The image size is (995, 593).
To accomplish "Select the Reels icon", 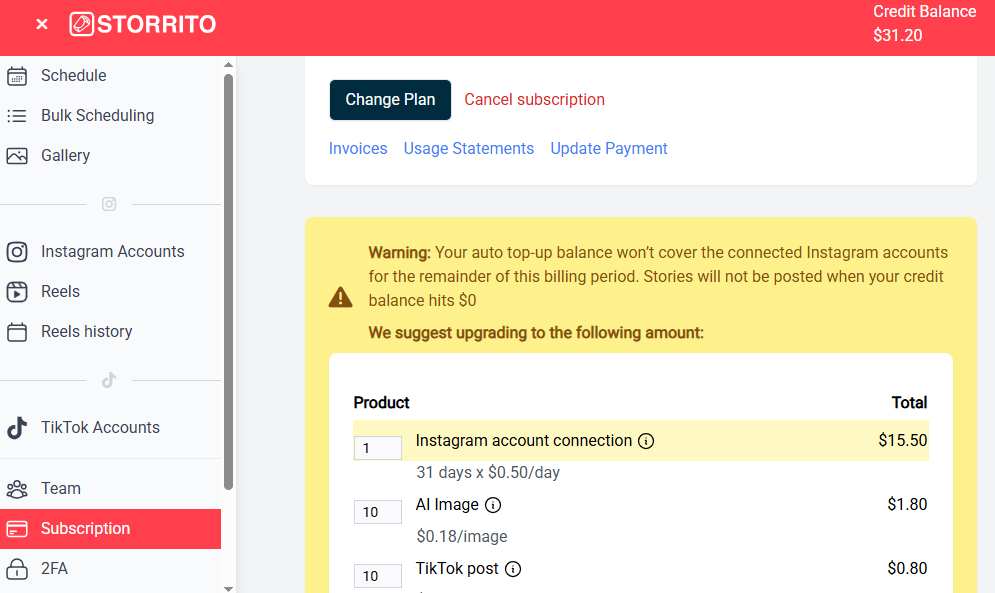I will pos(17,291).
